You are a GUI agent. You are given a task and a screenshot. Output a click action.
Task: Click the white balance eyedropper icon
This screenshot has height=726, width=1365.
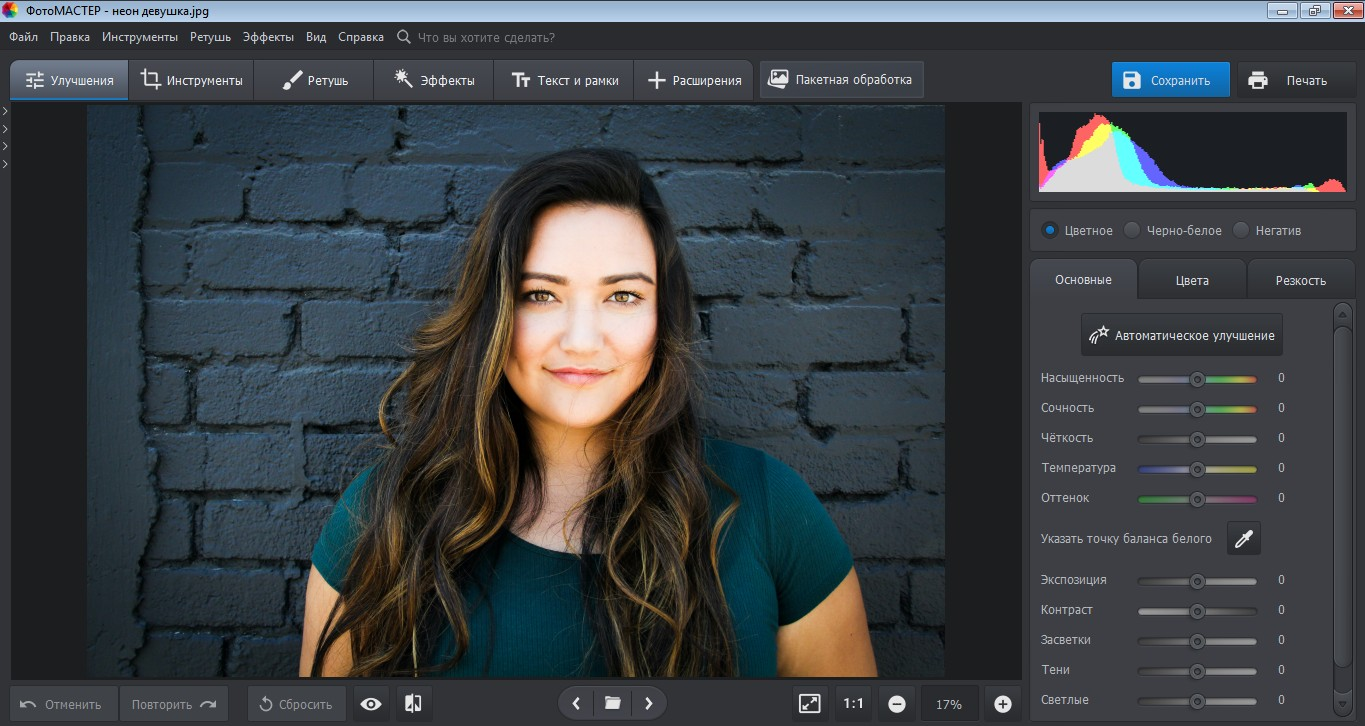(1243, 539)
